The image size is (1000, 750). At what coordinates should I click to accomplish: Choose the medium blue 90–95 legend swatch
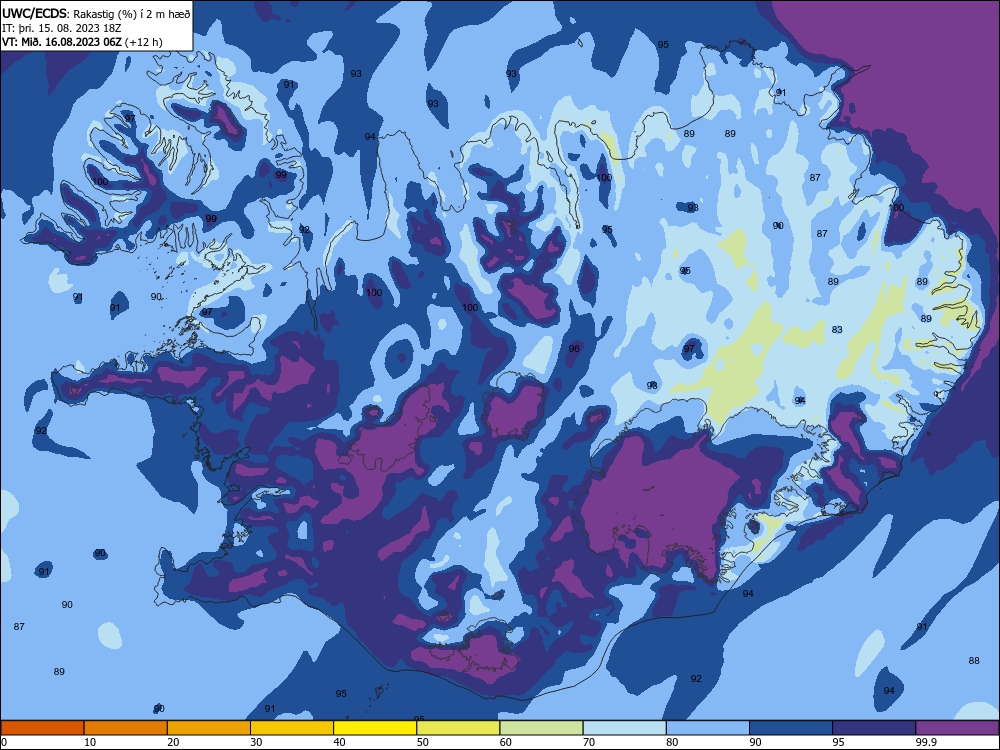[x=791, y=728]
